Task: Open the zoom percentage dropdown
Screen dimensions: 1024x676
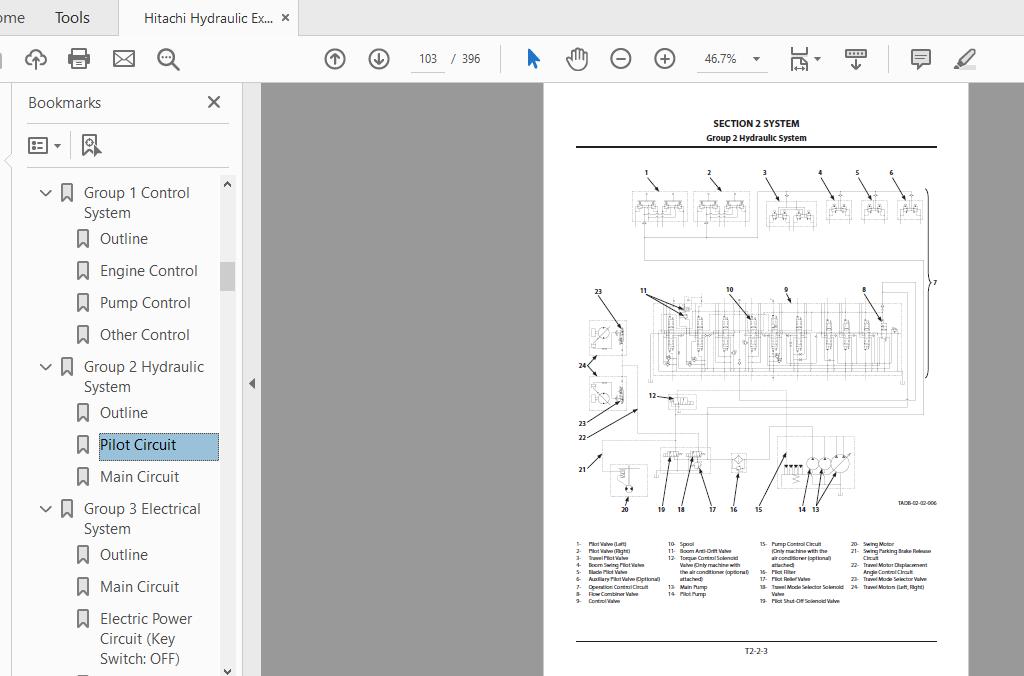Action: (x=756, y=59)
